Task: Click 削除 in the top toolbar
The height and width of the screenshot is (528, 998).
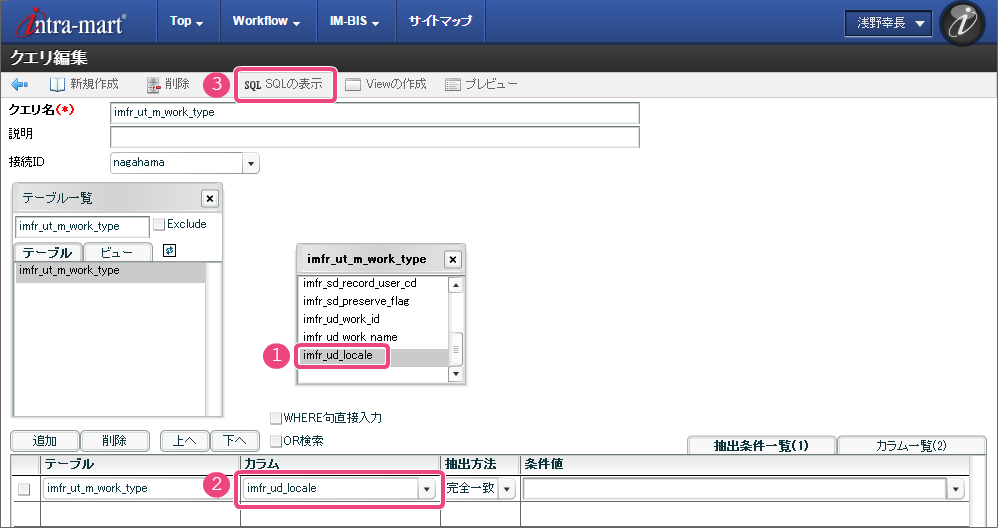Action: point(168,84)
